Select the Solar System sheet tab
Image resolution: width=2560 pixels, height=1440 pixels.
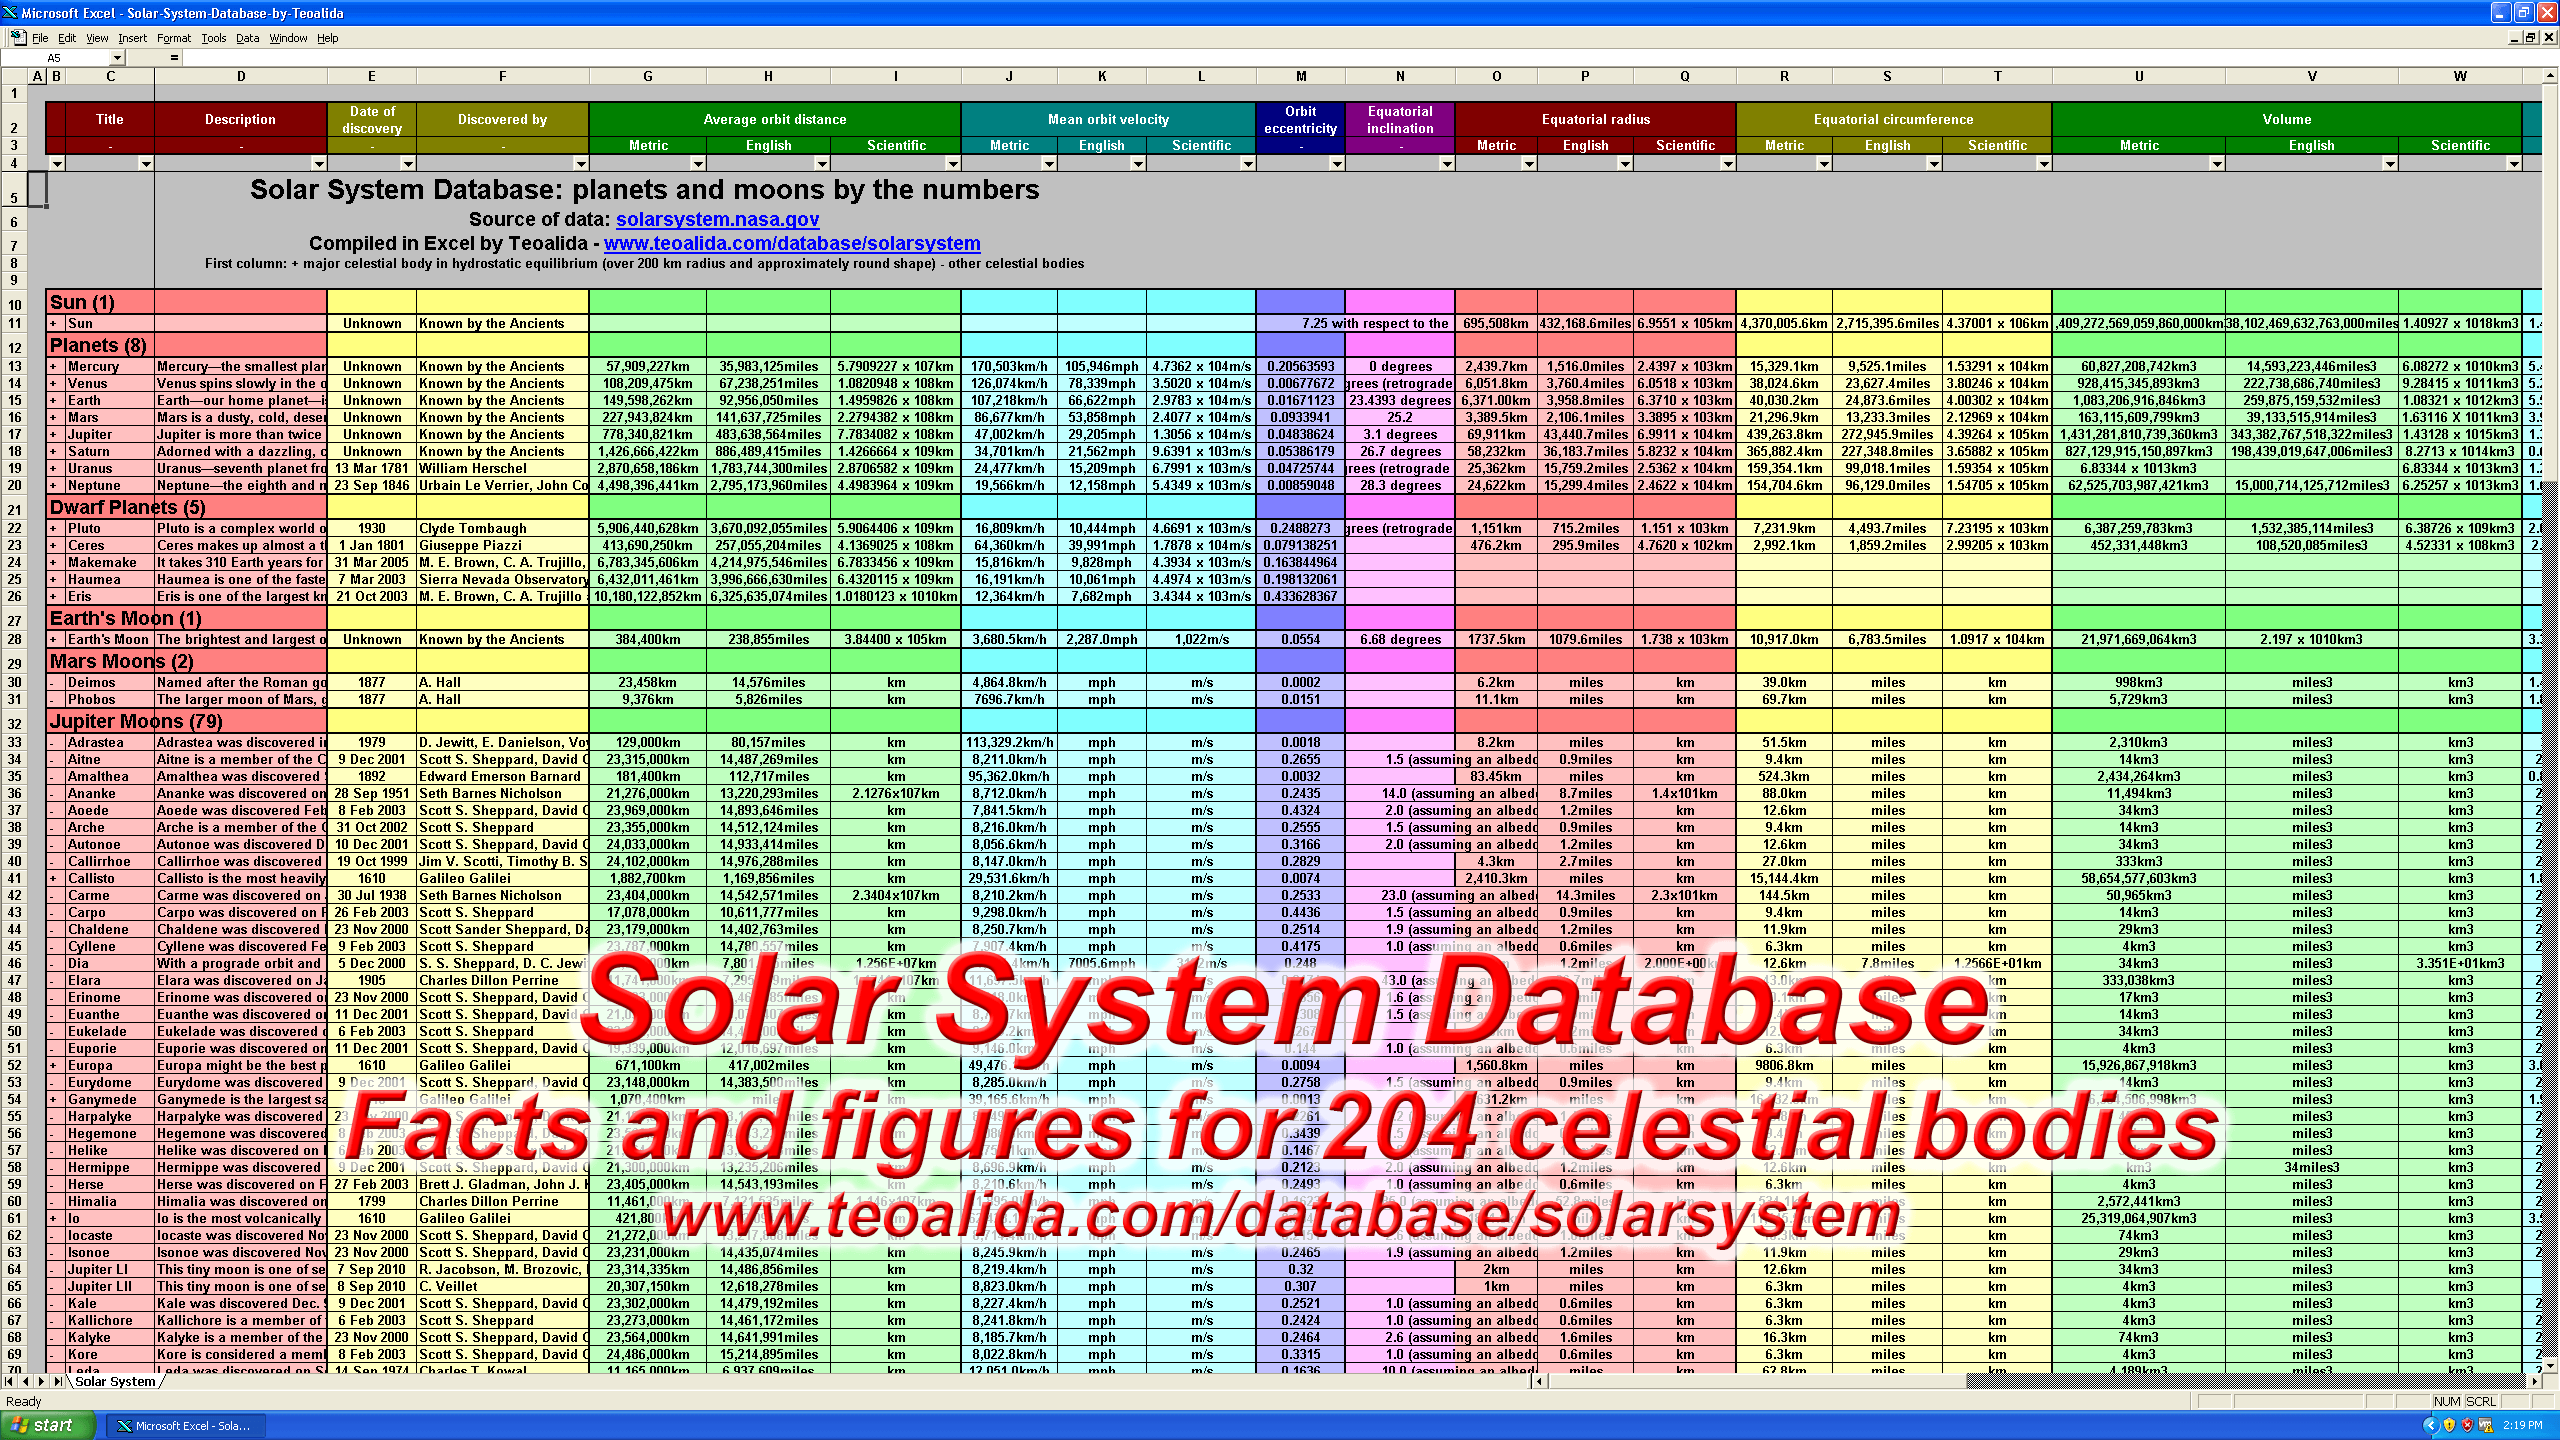point(115,1381)
